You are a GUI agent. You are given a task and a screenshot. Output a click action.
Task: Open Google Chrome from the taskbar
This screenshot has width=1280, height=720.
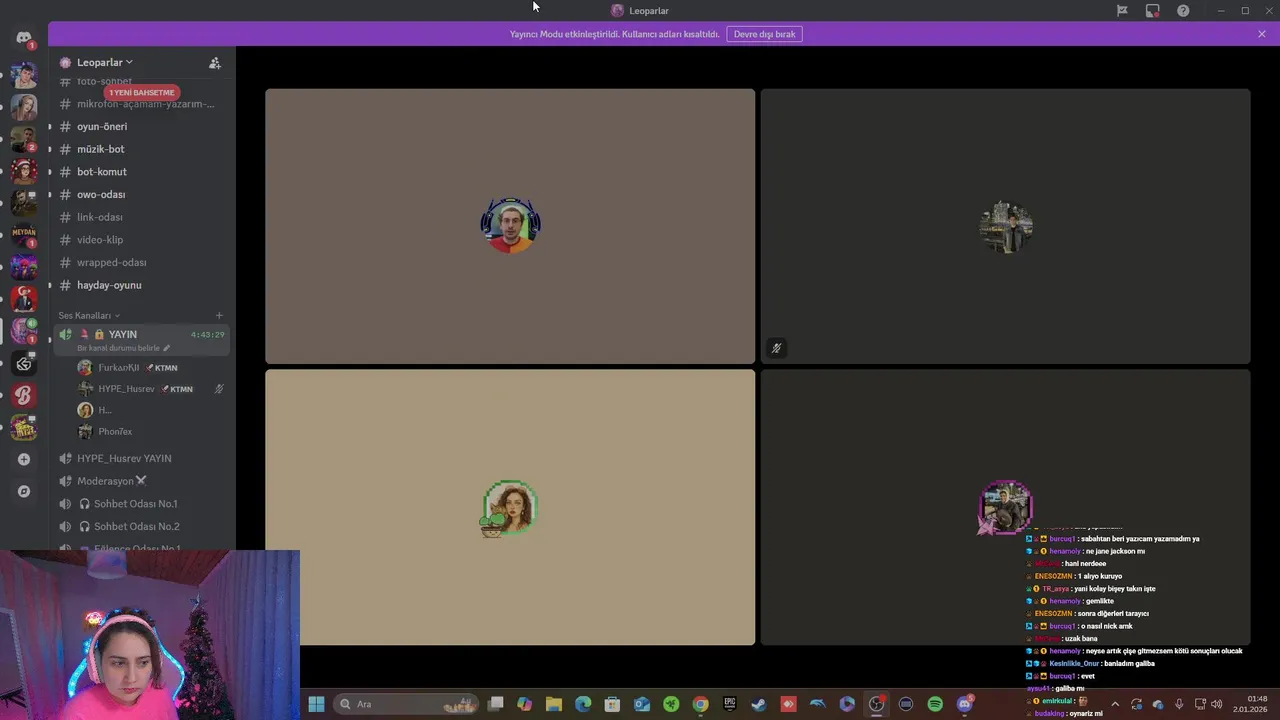701,704
